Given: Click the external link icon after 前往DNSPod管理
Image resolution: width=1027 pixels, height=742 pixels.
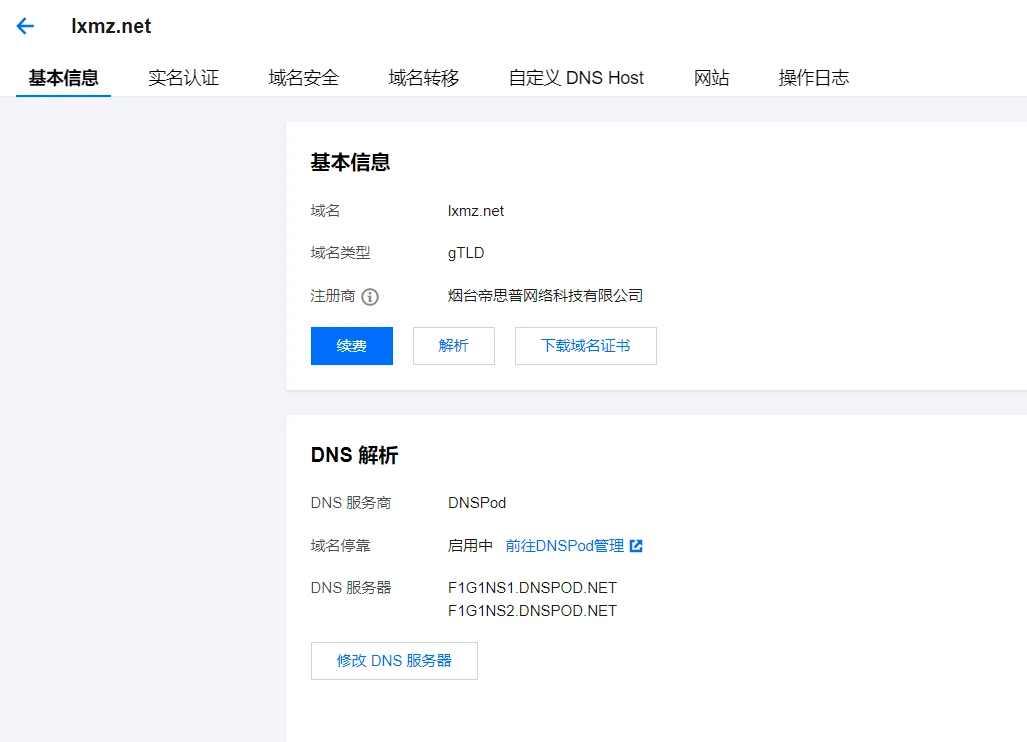Looking at the screenshot, I should point(636,546).
